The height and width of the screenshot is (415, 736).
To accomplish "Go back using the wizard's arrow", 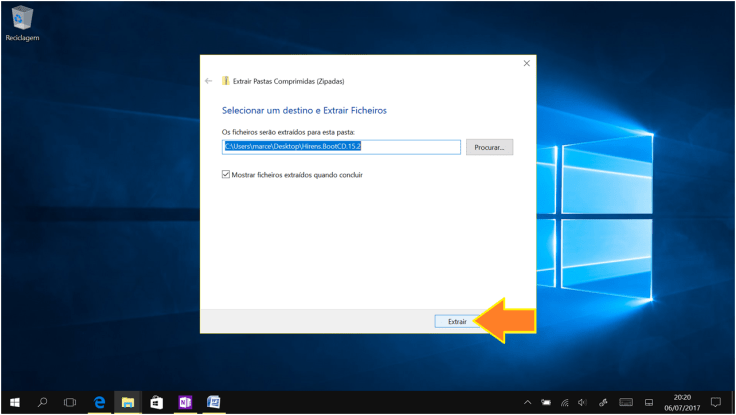I will tap(209, 81).
